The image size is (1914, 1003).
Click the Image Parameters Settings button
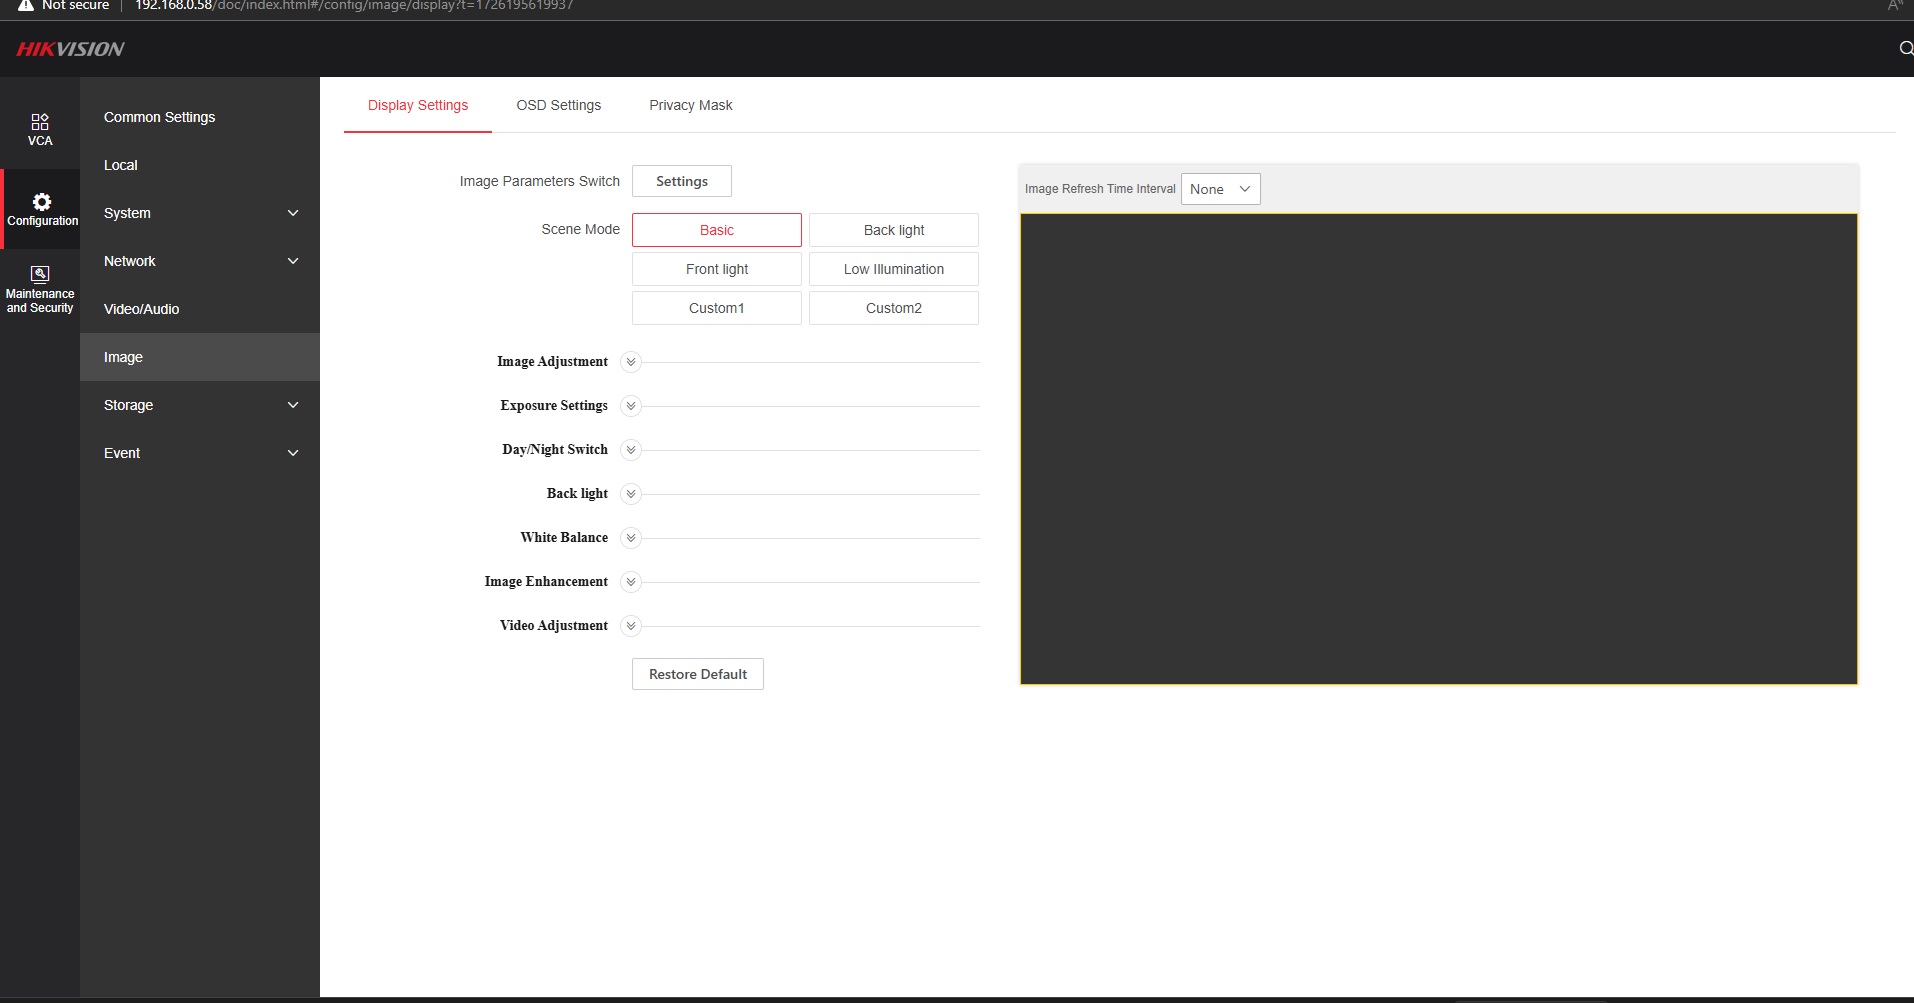[x=681, y=181]
